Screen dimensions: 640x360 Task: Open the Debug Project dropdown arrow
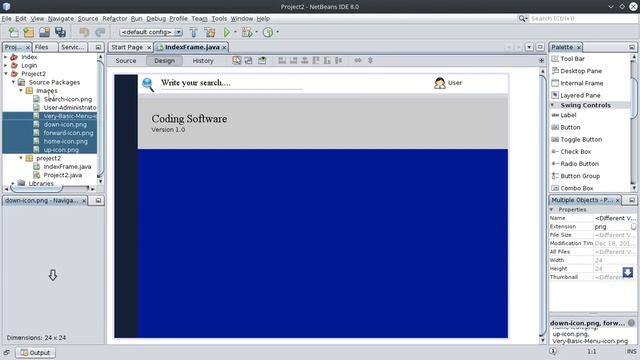(256, 32)
